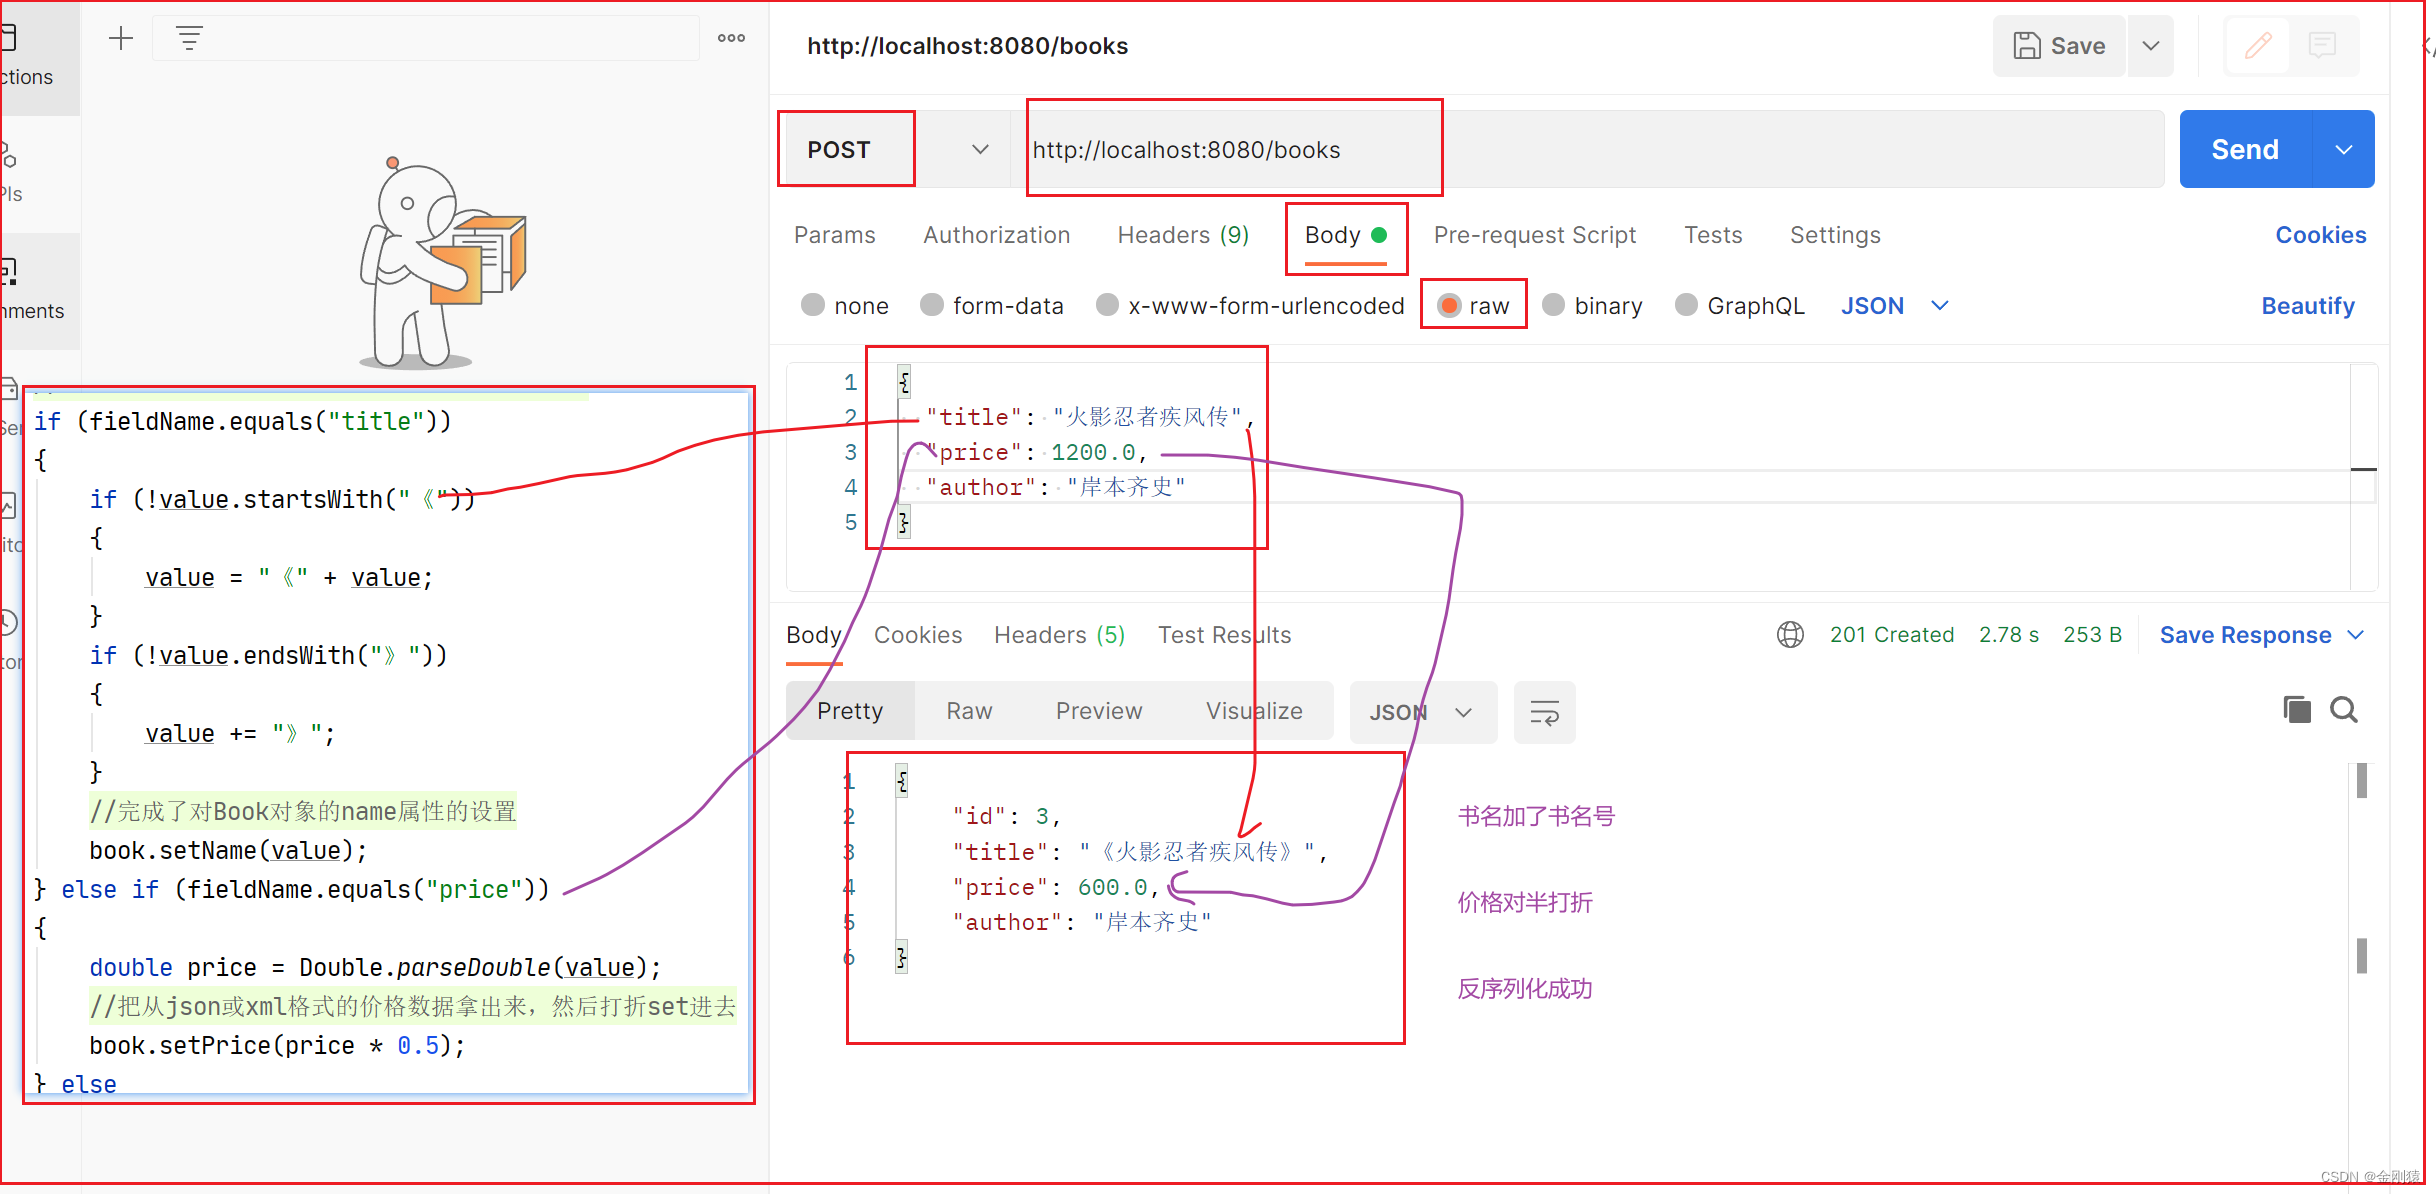This screenshot has height=1194, width=2436.
Task: Expand the Save button dropdown arrow
Action: (2150, 45)
